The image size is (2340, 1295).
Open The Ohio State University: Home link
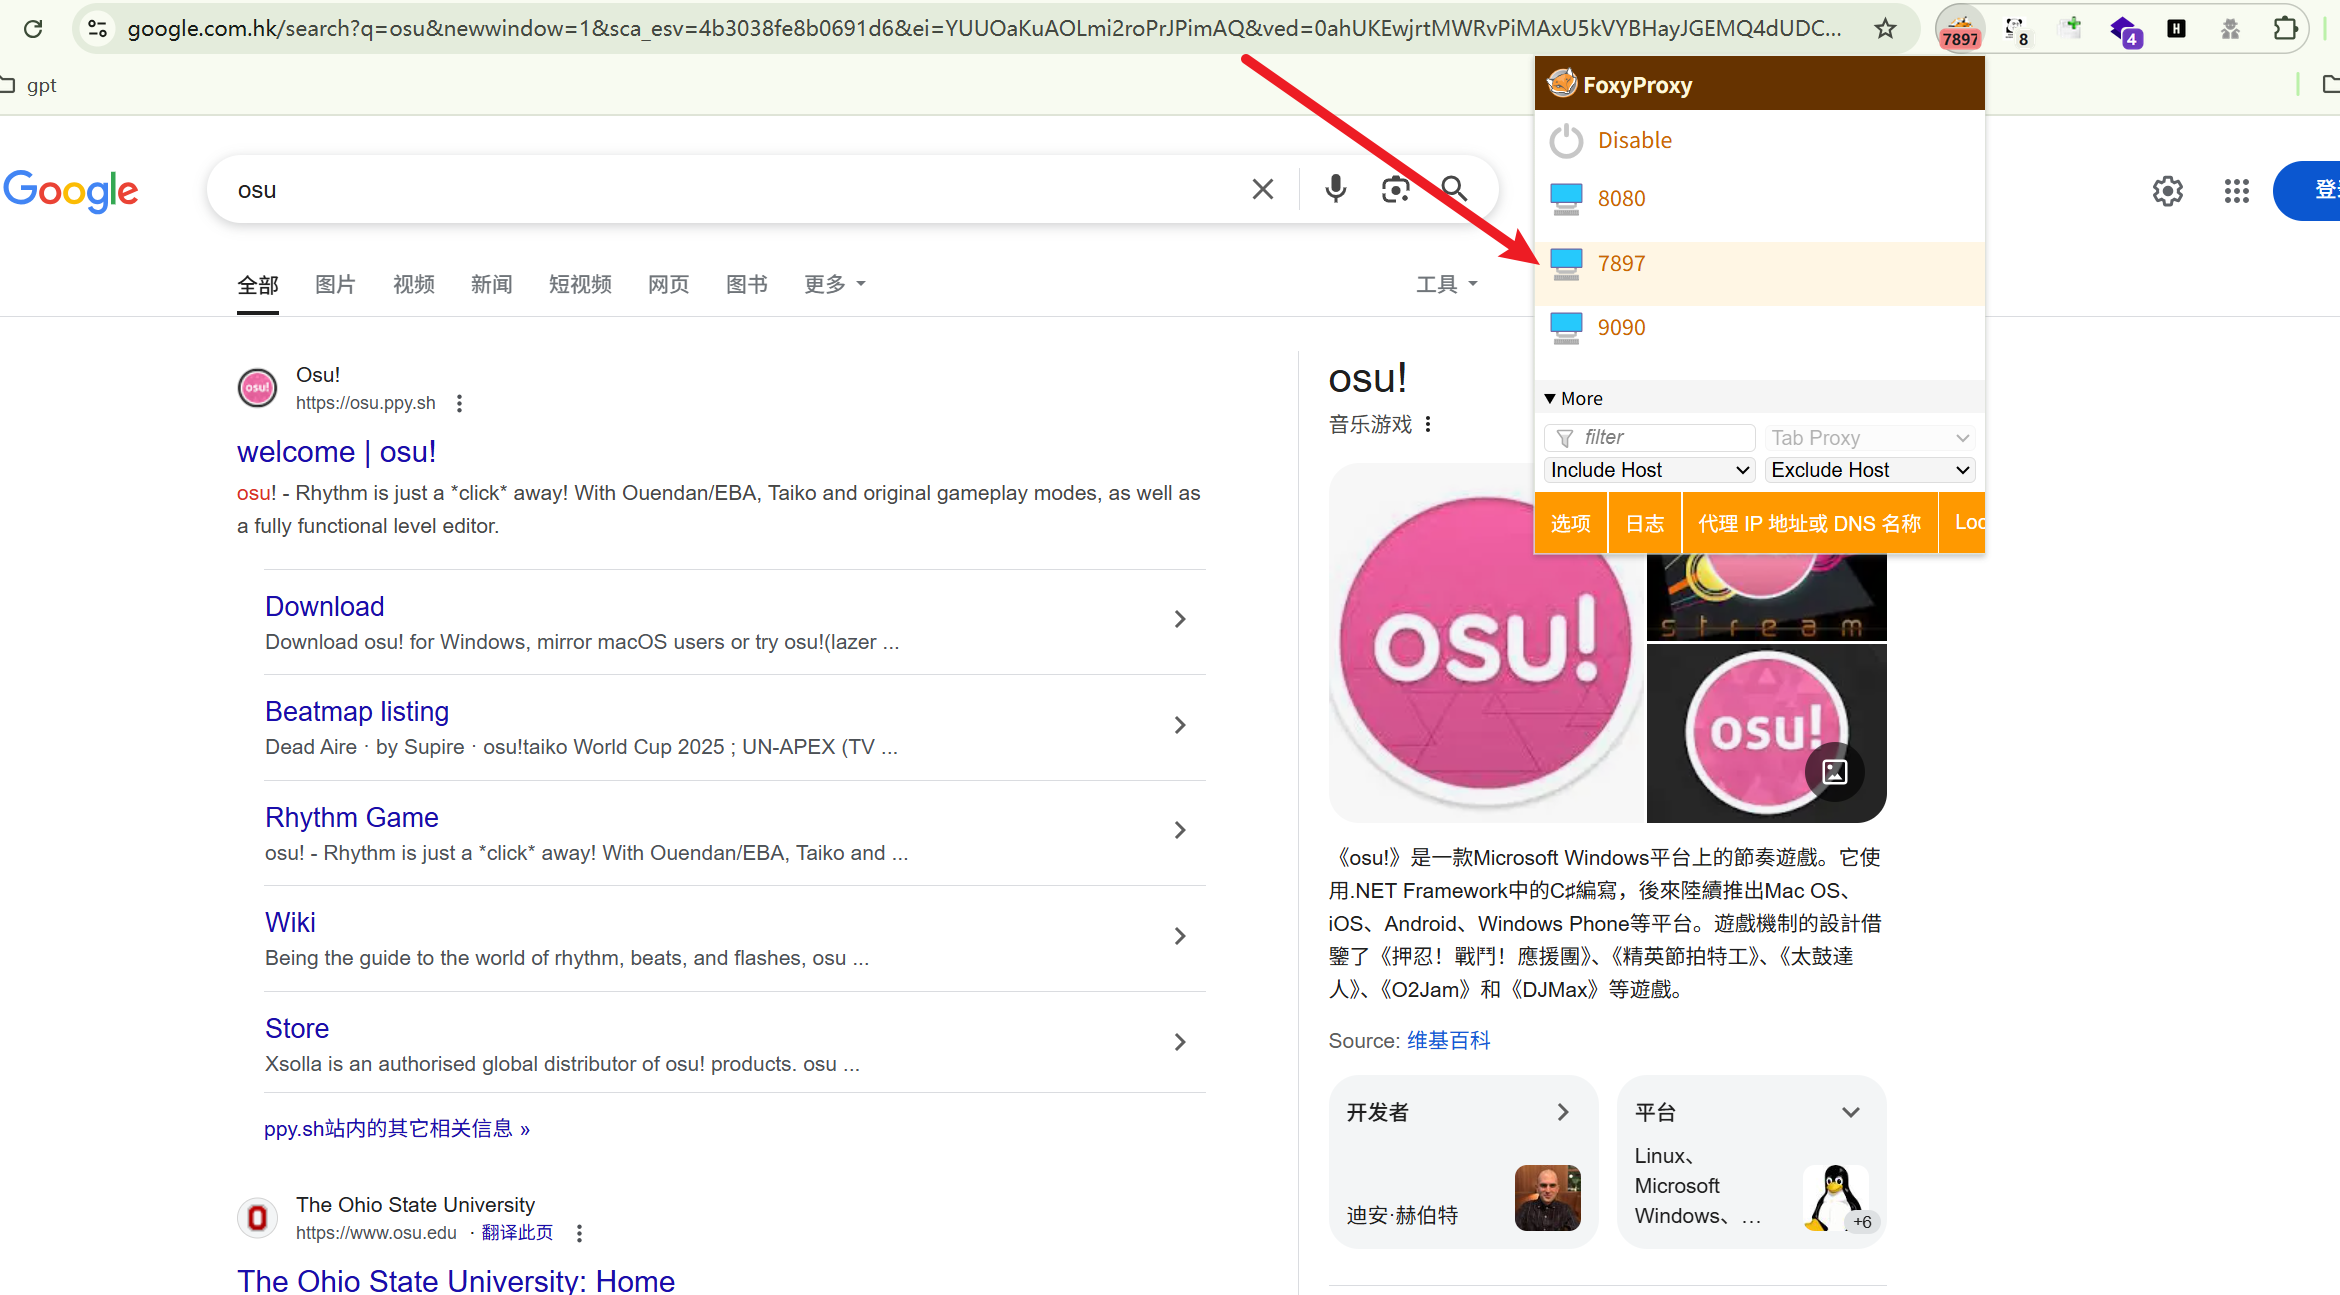(x=456, y=1280)
